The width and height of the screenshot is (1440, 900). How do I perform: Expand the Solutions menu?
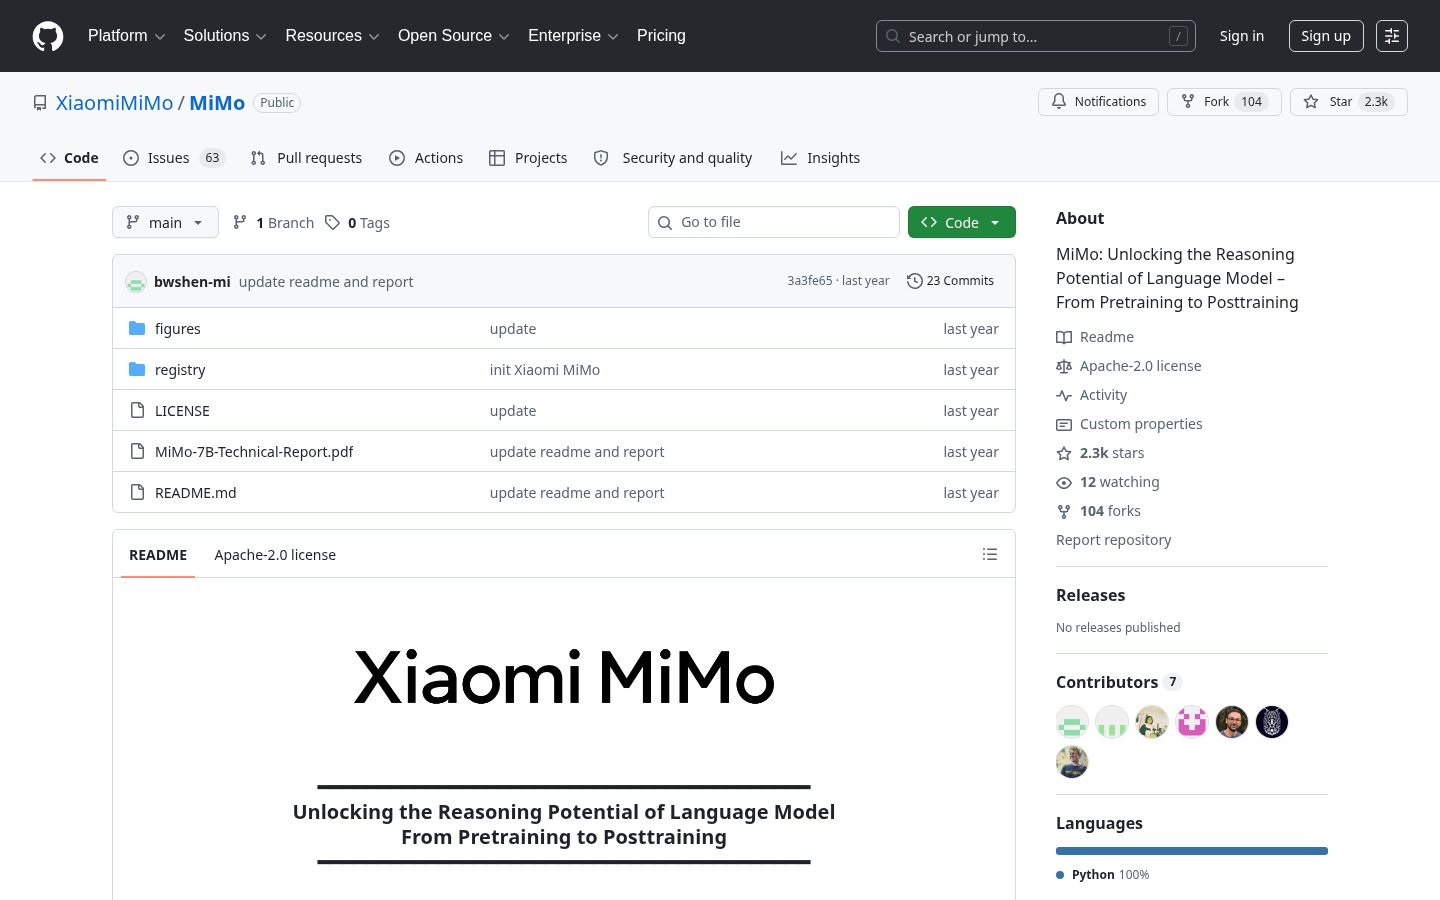click(225, 36)
